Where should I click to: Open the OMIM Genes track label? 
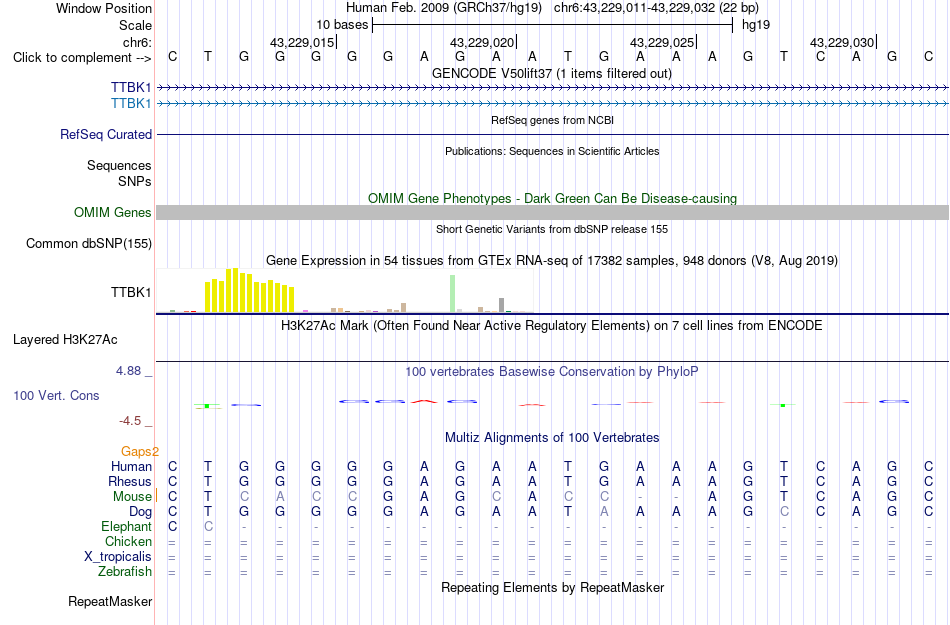tap(112, 213)
